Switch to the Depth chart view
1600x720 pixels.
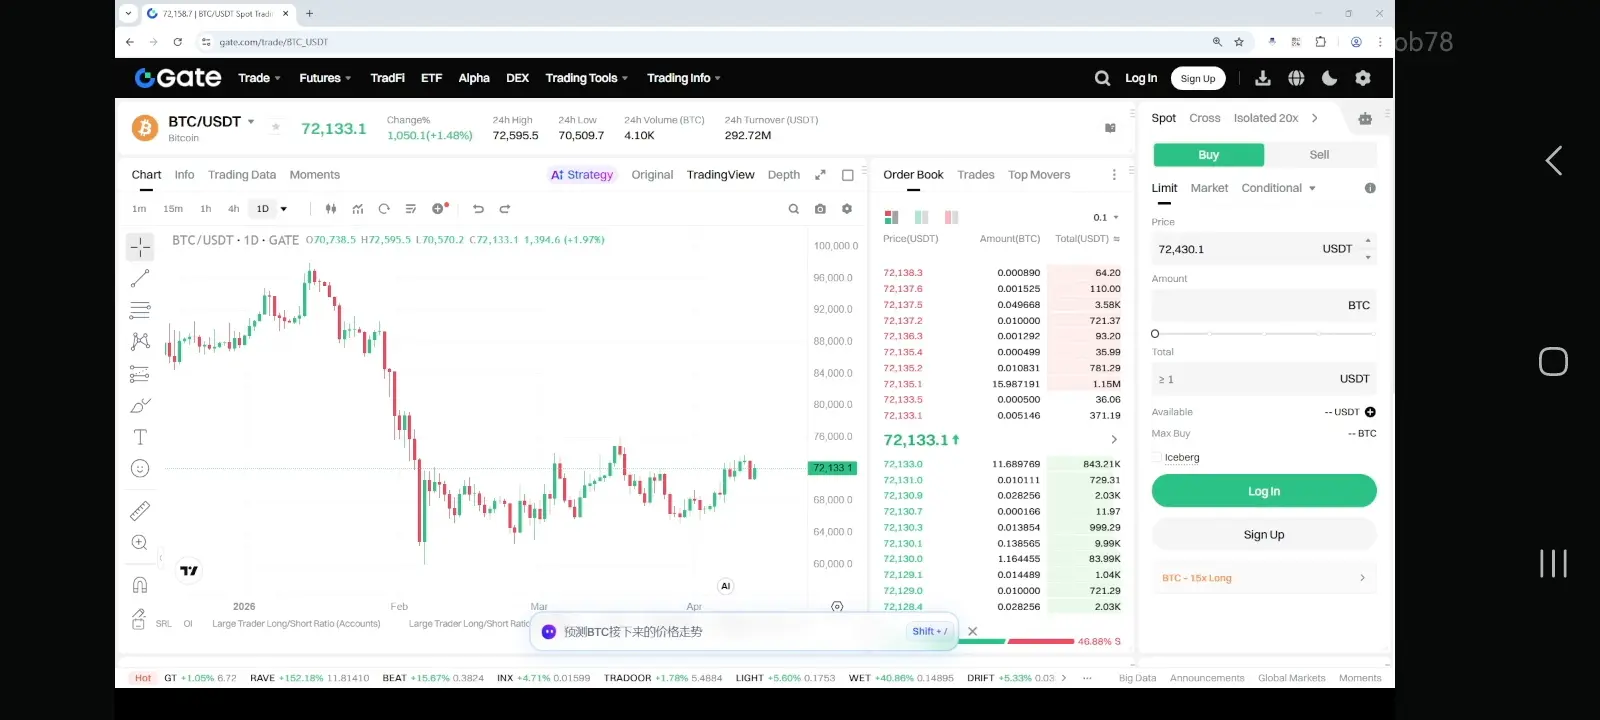coord(784,175)
